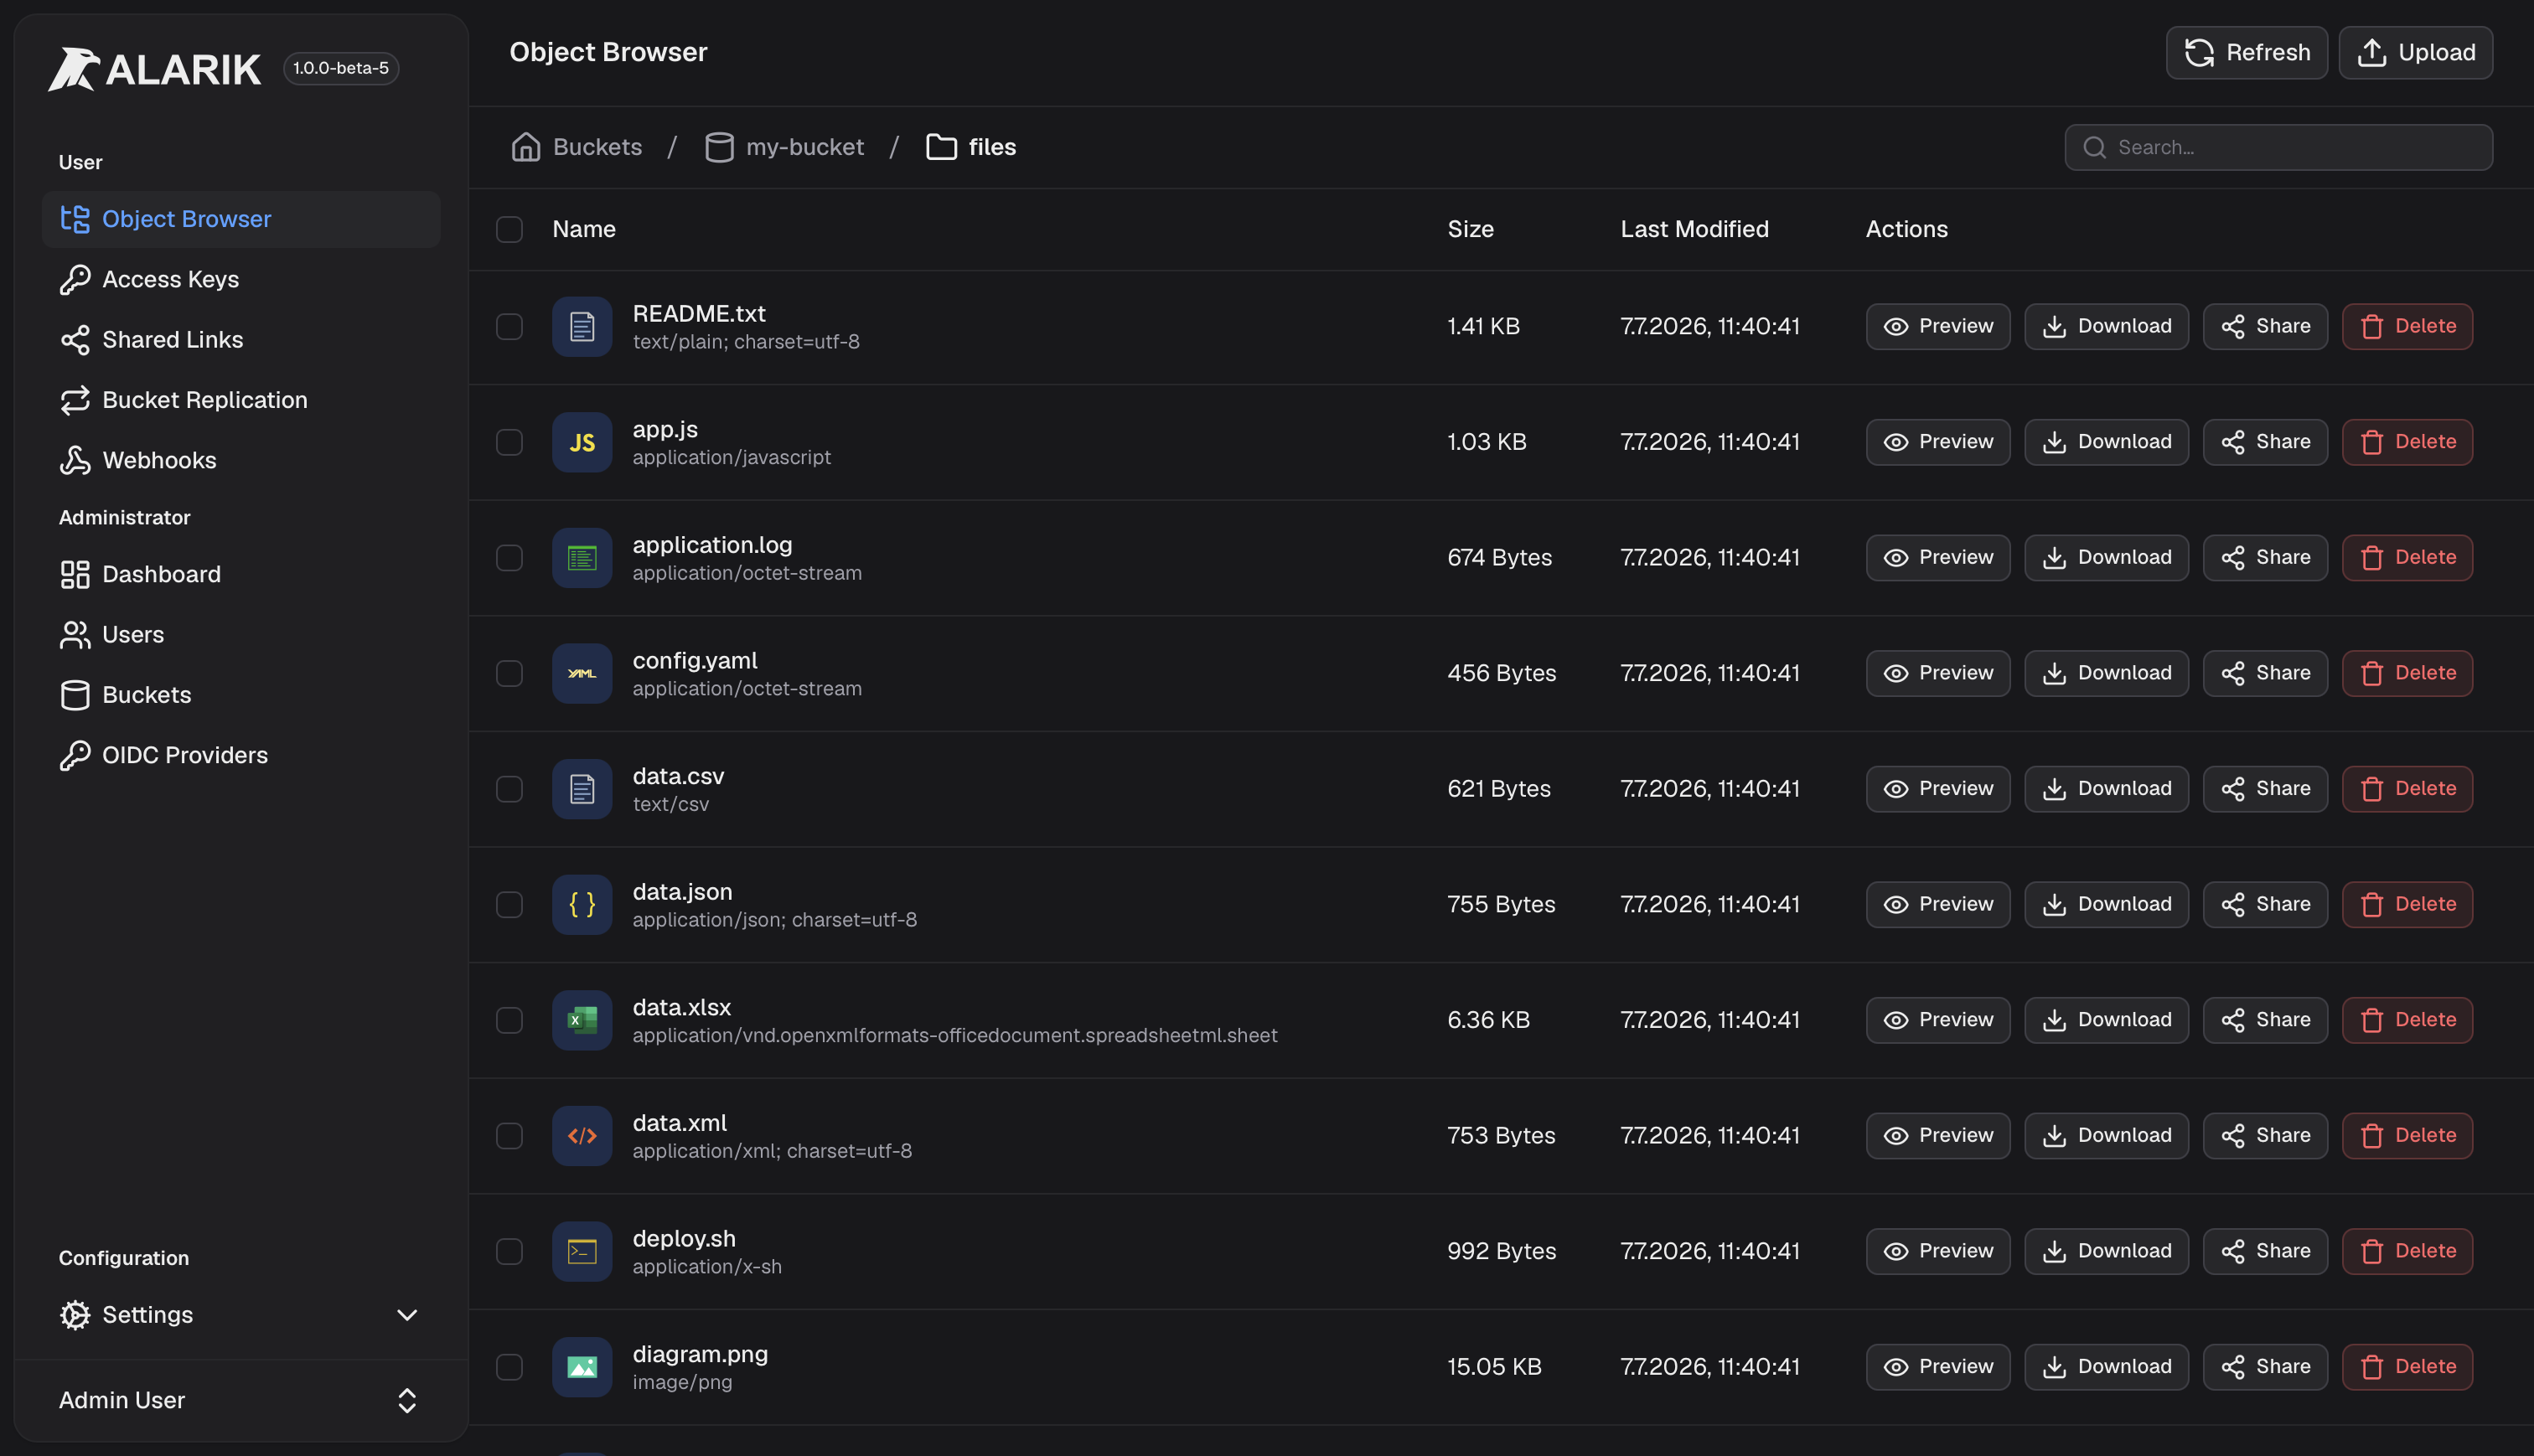Click the Name column header

(x=584, y=229)
